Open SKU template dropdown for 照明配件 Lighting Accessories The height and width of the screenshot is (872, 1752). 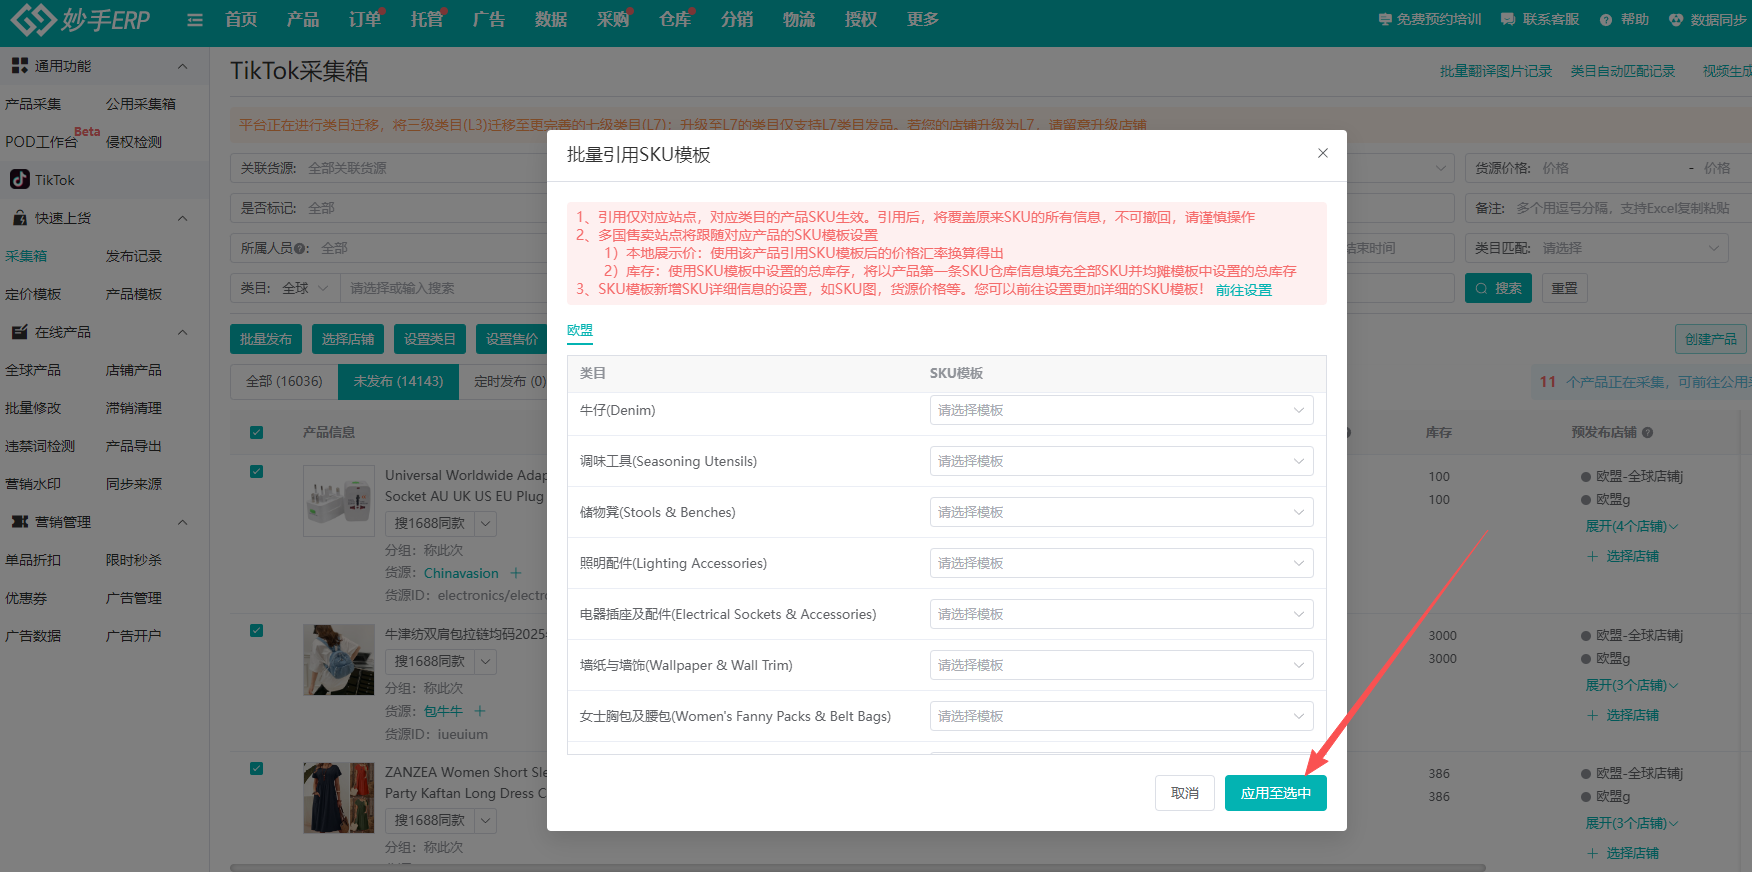point(1121,563)
